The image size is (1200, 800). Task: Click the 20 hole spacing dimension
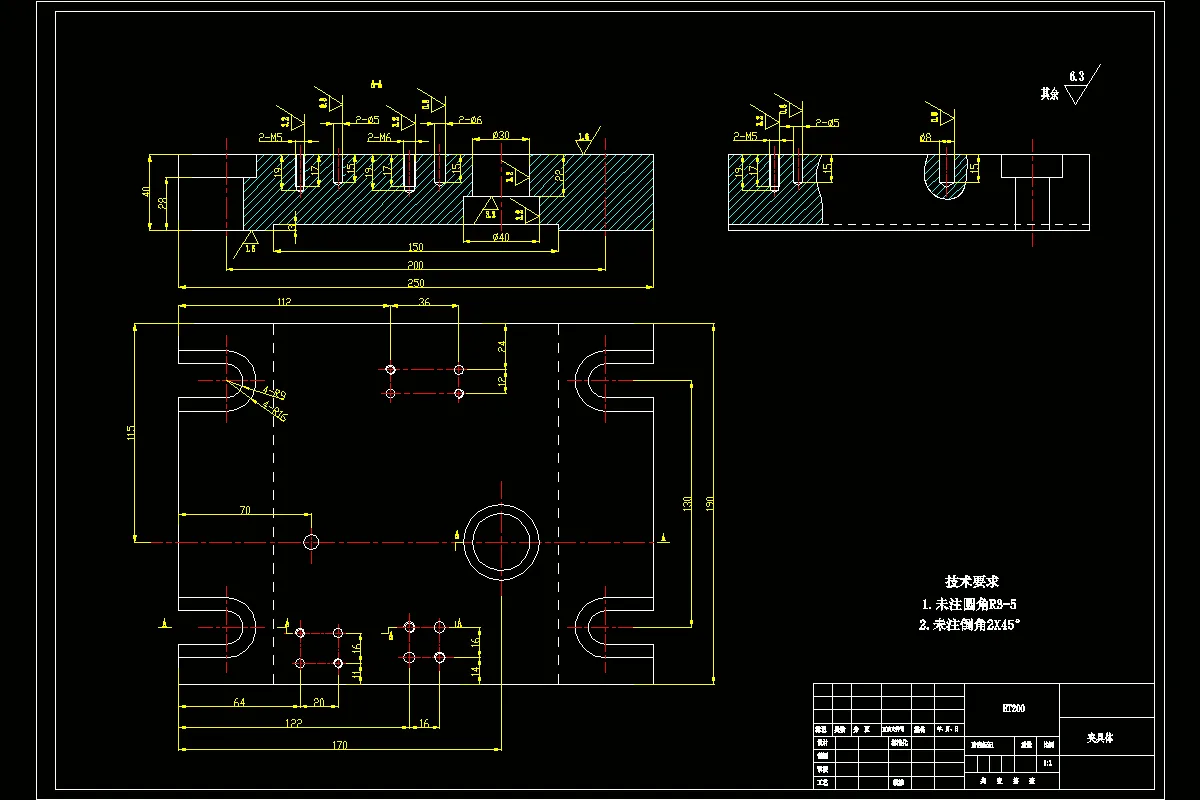[x=319, y=703]
